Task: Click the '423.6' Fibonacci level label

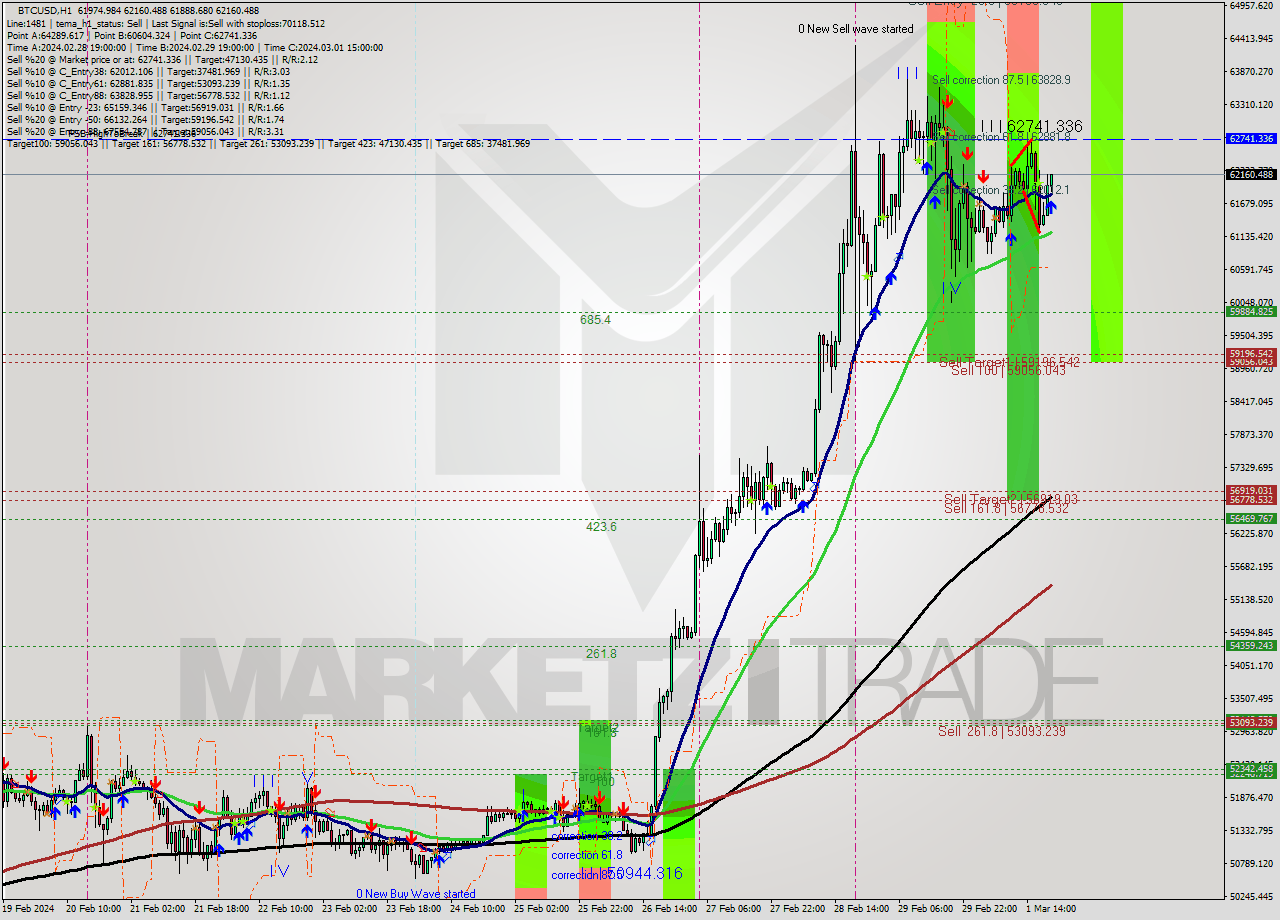Action: click(x=601, y=526)
